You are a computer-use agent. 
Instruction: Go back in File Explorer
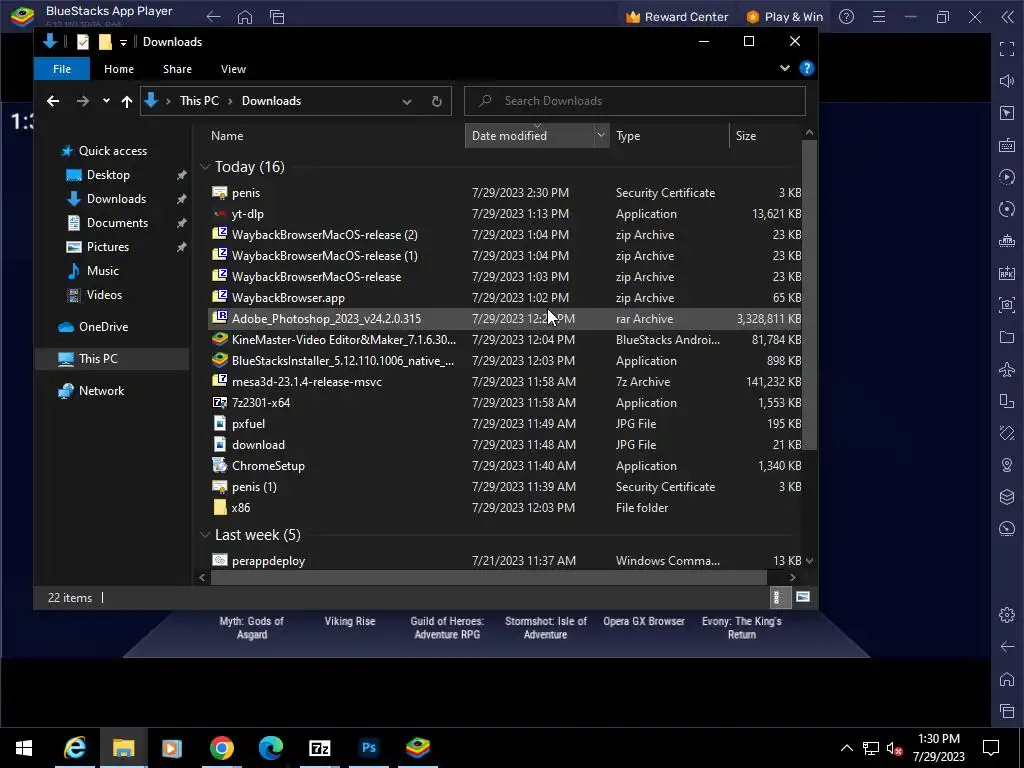pos(53,101)
